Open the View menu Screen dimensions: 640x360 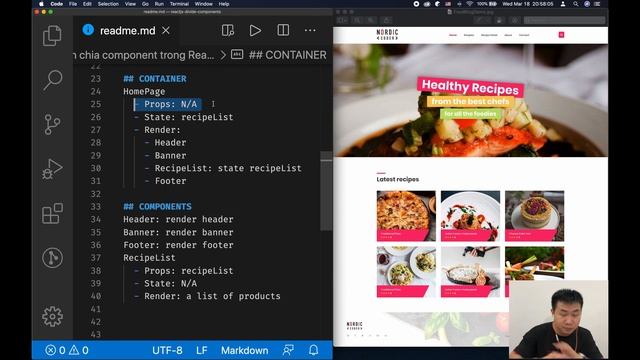click(x=130, y=4)
